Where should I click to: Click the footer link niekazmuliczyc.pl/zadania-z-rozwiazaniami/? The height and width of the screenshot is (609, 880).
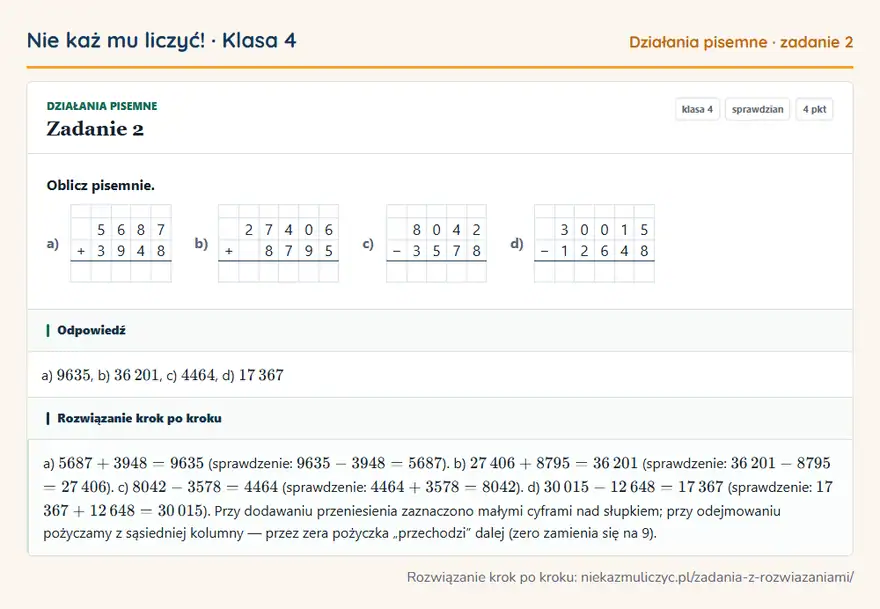[717, 577]
